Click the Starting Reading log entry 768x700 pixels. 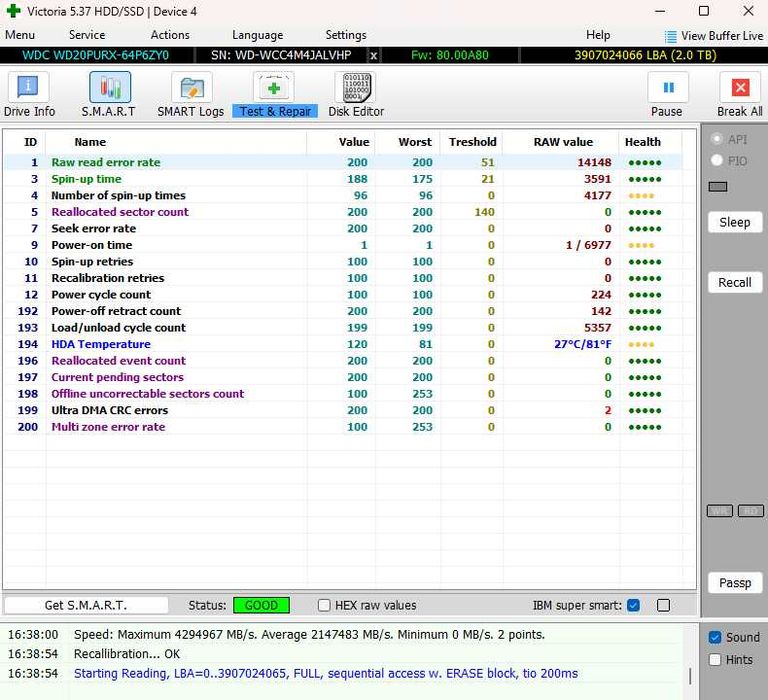326,674
